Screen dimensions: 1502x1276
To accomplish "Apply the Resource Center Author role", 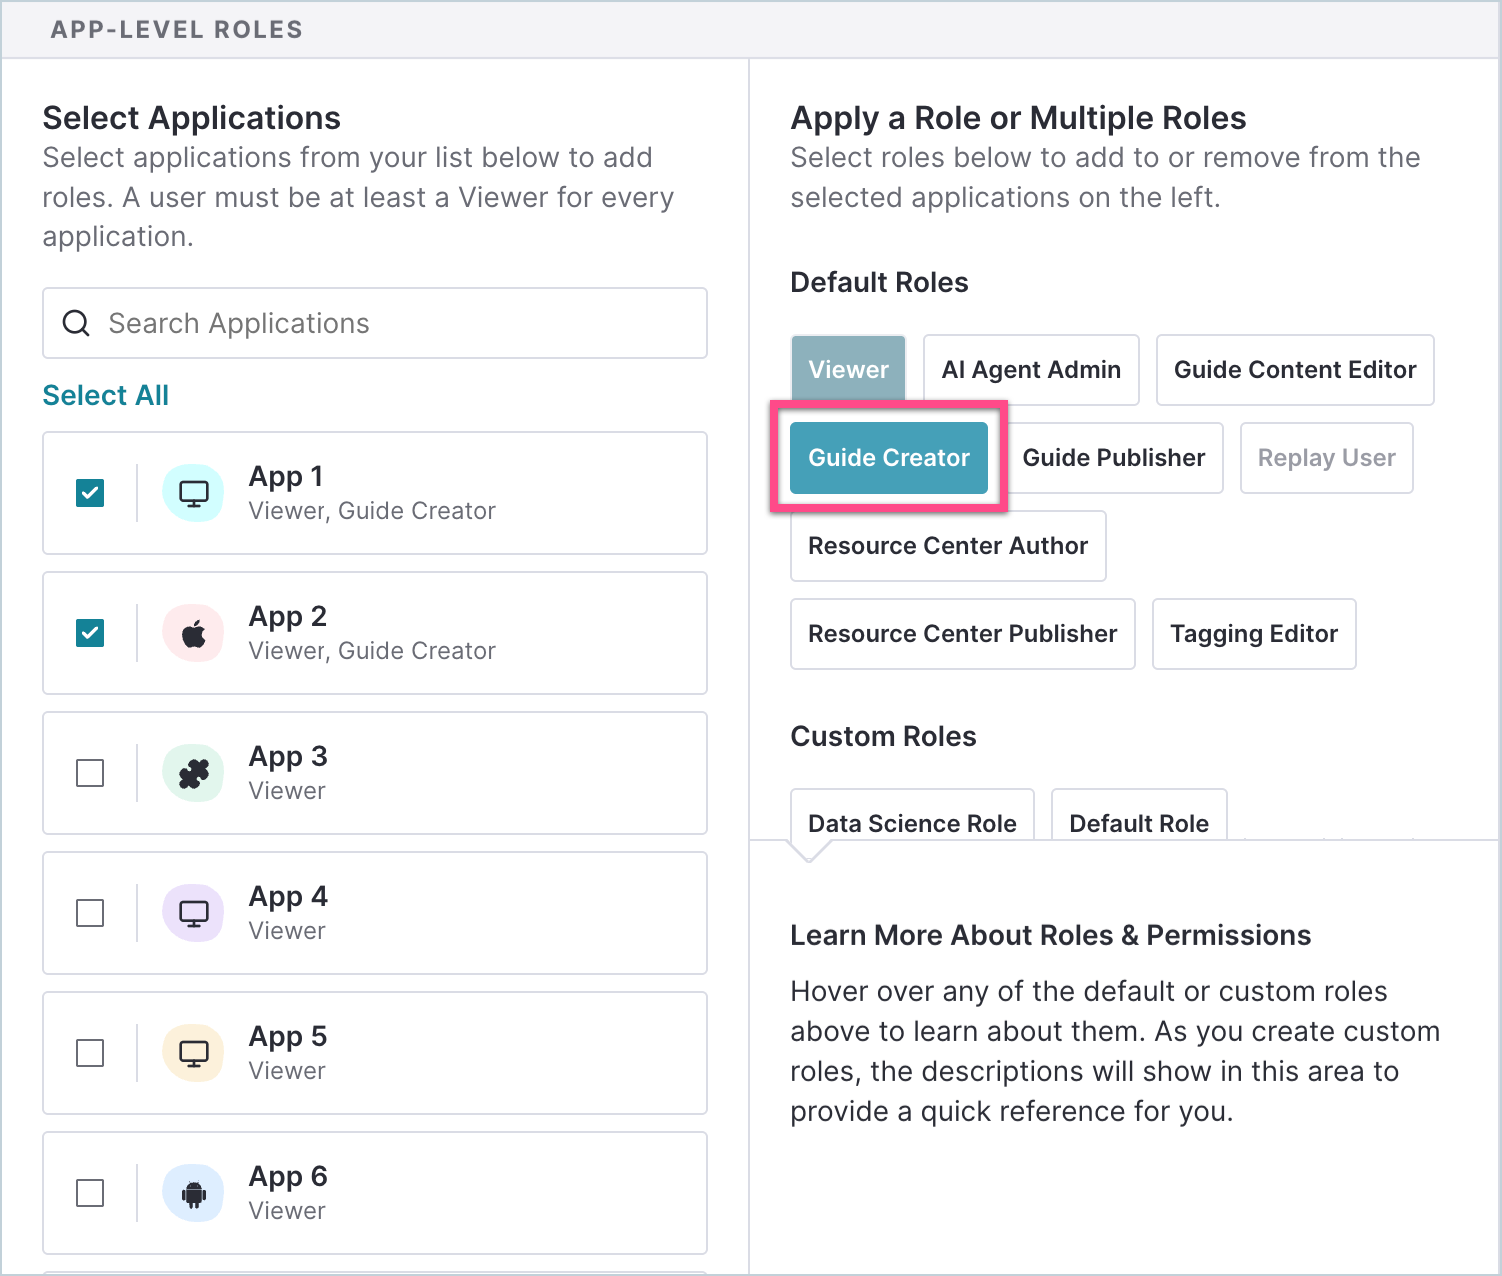I will click(948, 546).
